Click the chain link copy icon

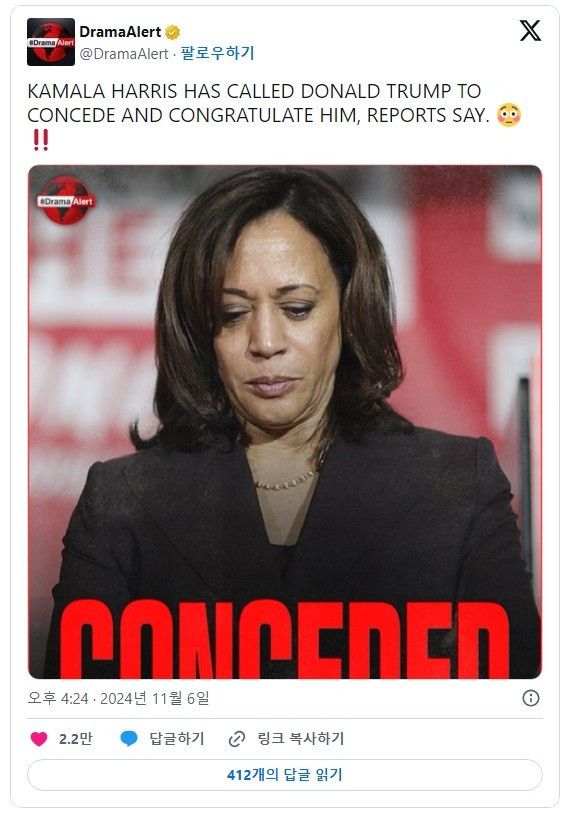coord(237,739)
